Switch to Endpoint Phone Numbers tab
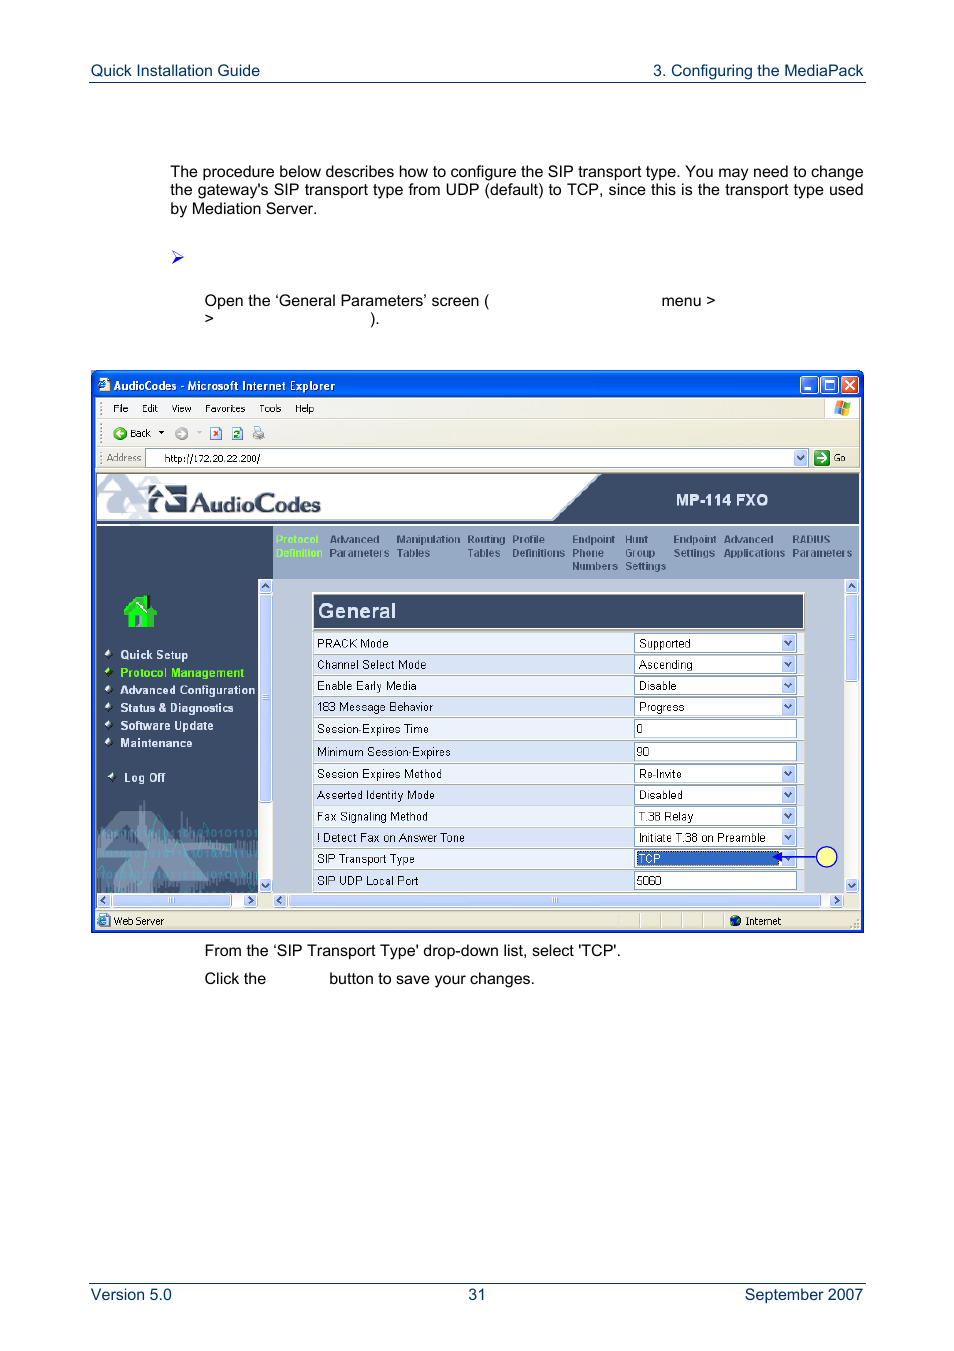The height and width of the screenshot is (1351, 954). (x=594, y=553)
